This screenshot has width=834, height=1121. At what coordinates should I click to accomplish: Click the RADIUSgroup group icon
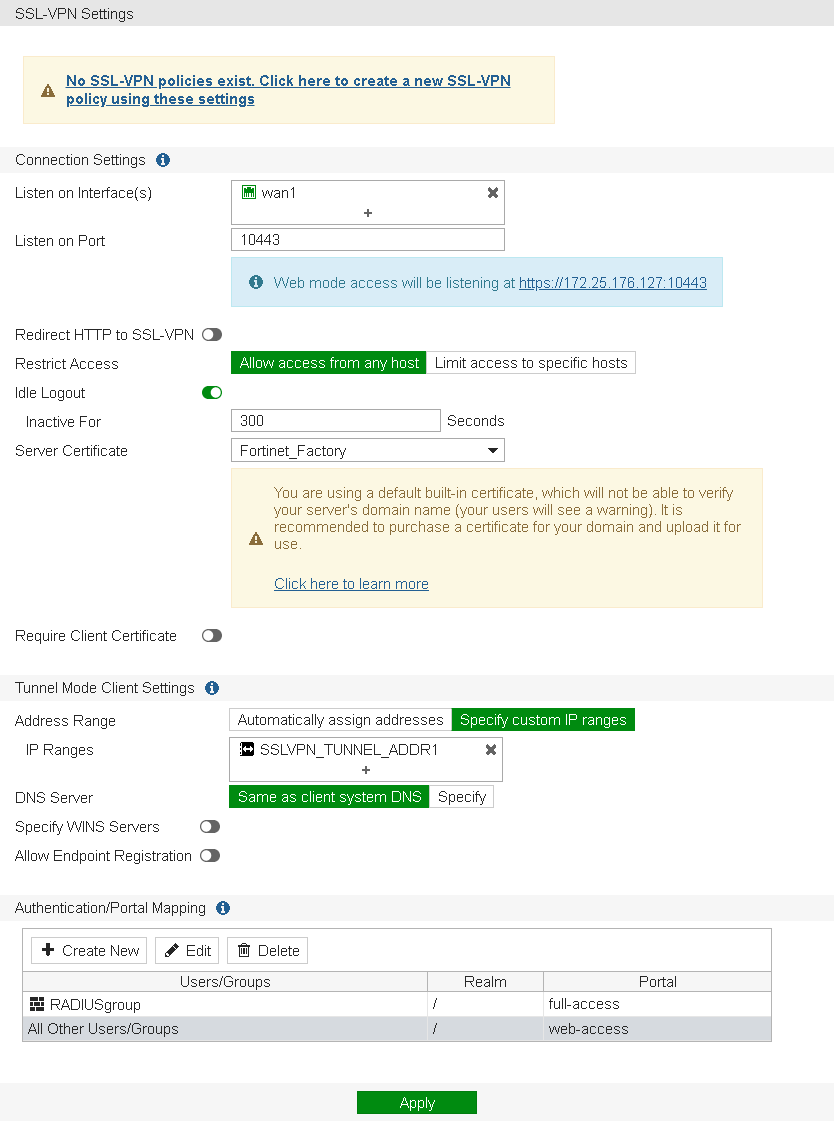[36, 1004]
